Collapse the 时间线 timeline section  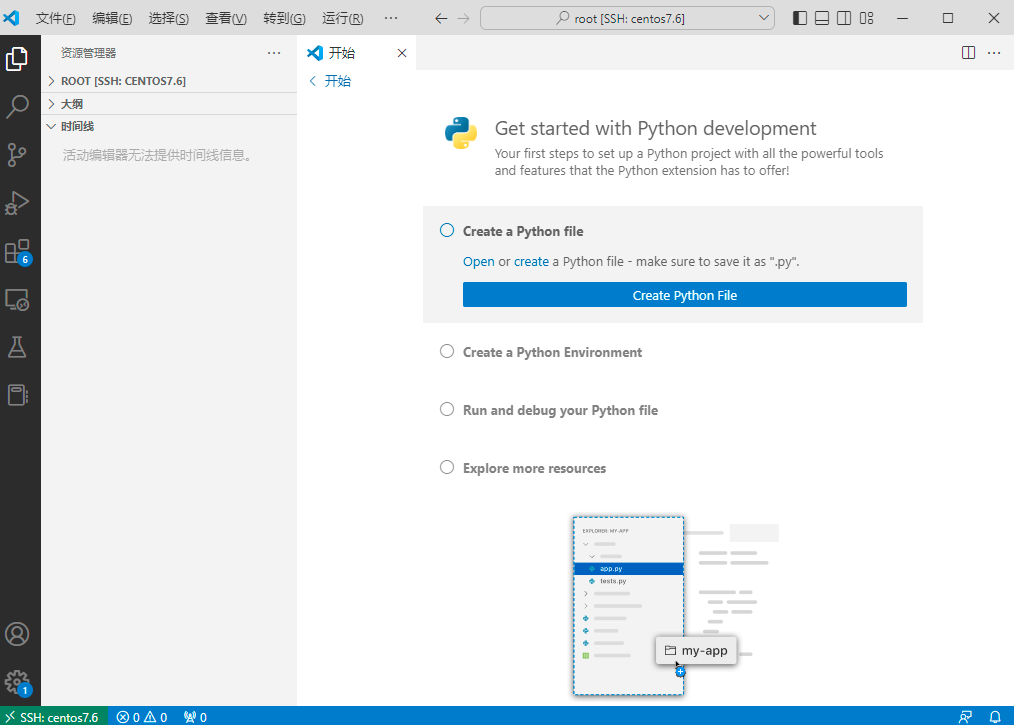[169, 126]
